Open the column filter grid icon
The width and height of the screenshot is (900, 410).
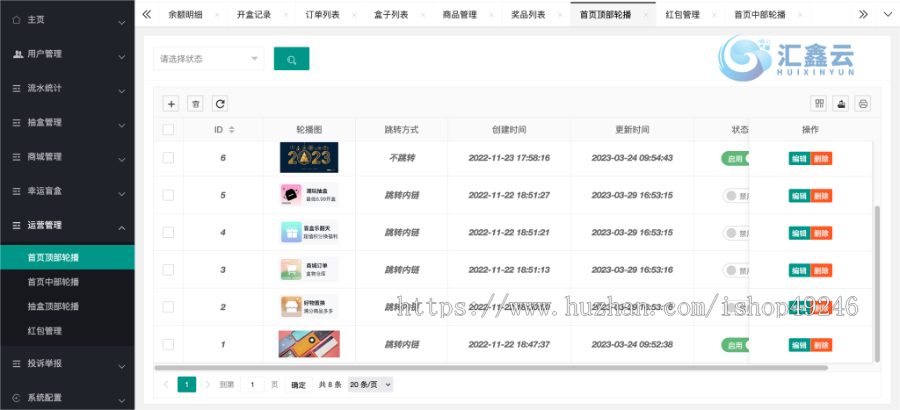[x=819, y=103]
